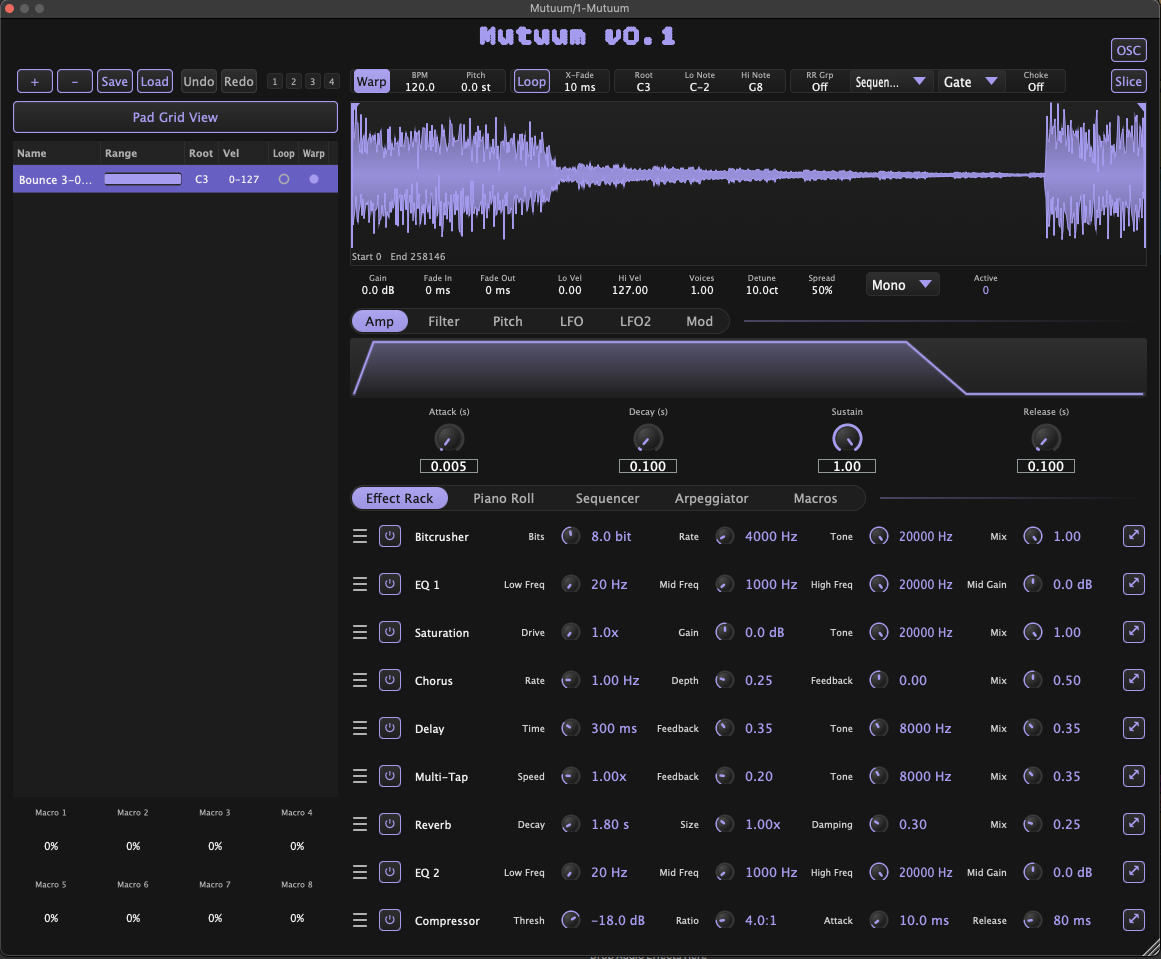Click the drag handle for EQ 1

click(x=360, y=584)
